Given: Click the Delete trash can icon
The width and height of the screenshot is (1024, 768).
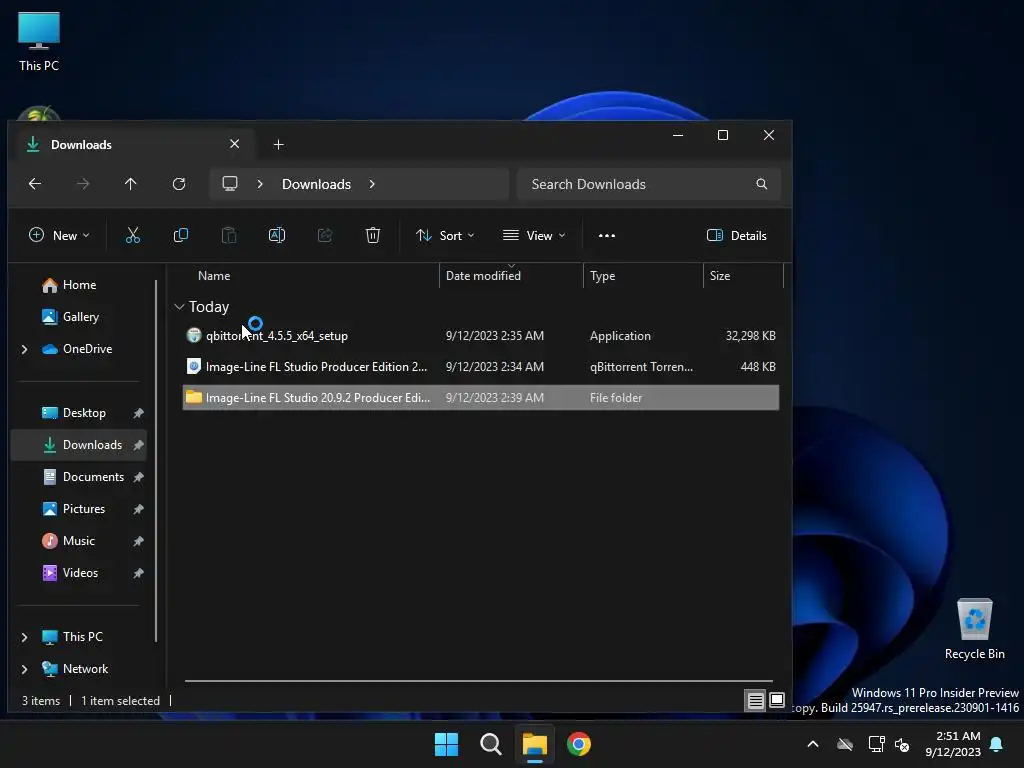Looking at the screenshot, I should click(372, 235).
